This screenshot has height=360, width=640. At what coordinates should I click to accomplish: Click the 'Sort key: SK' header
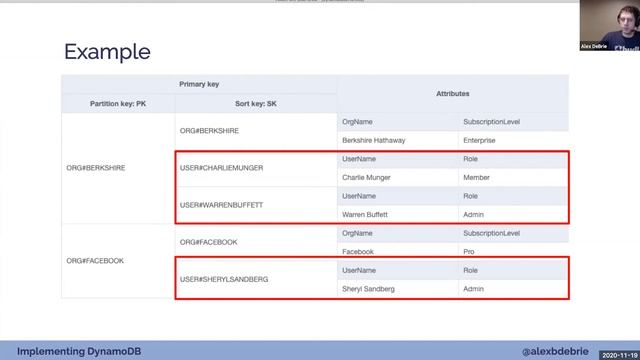point(256,104)
